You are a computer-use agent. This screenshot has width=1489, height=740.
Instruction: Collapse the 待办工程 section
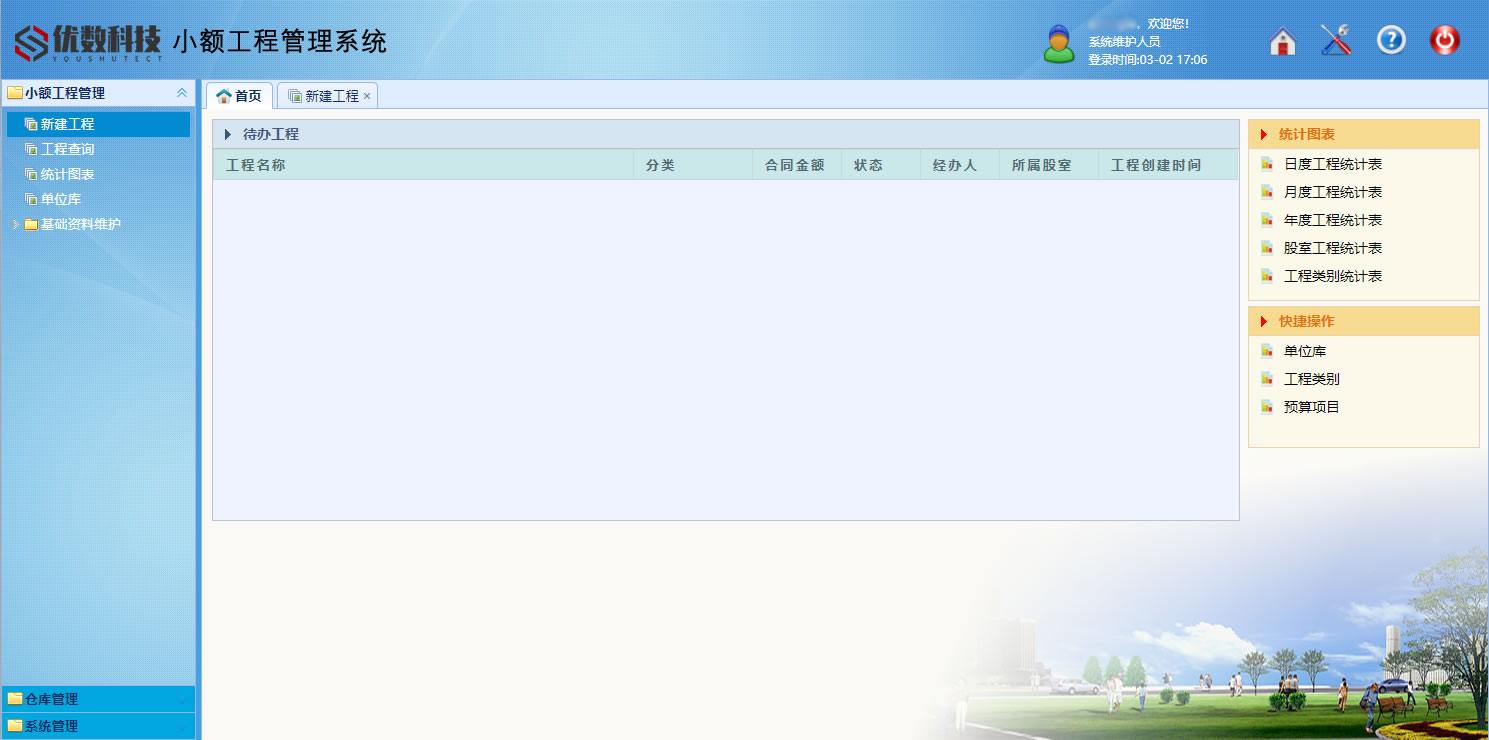[x=228, y=134]
